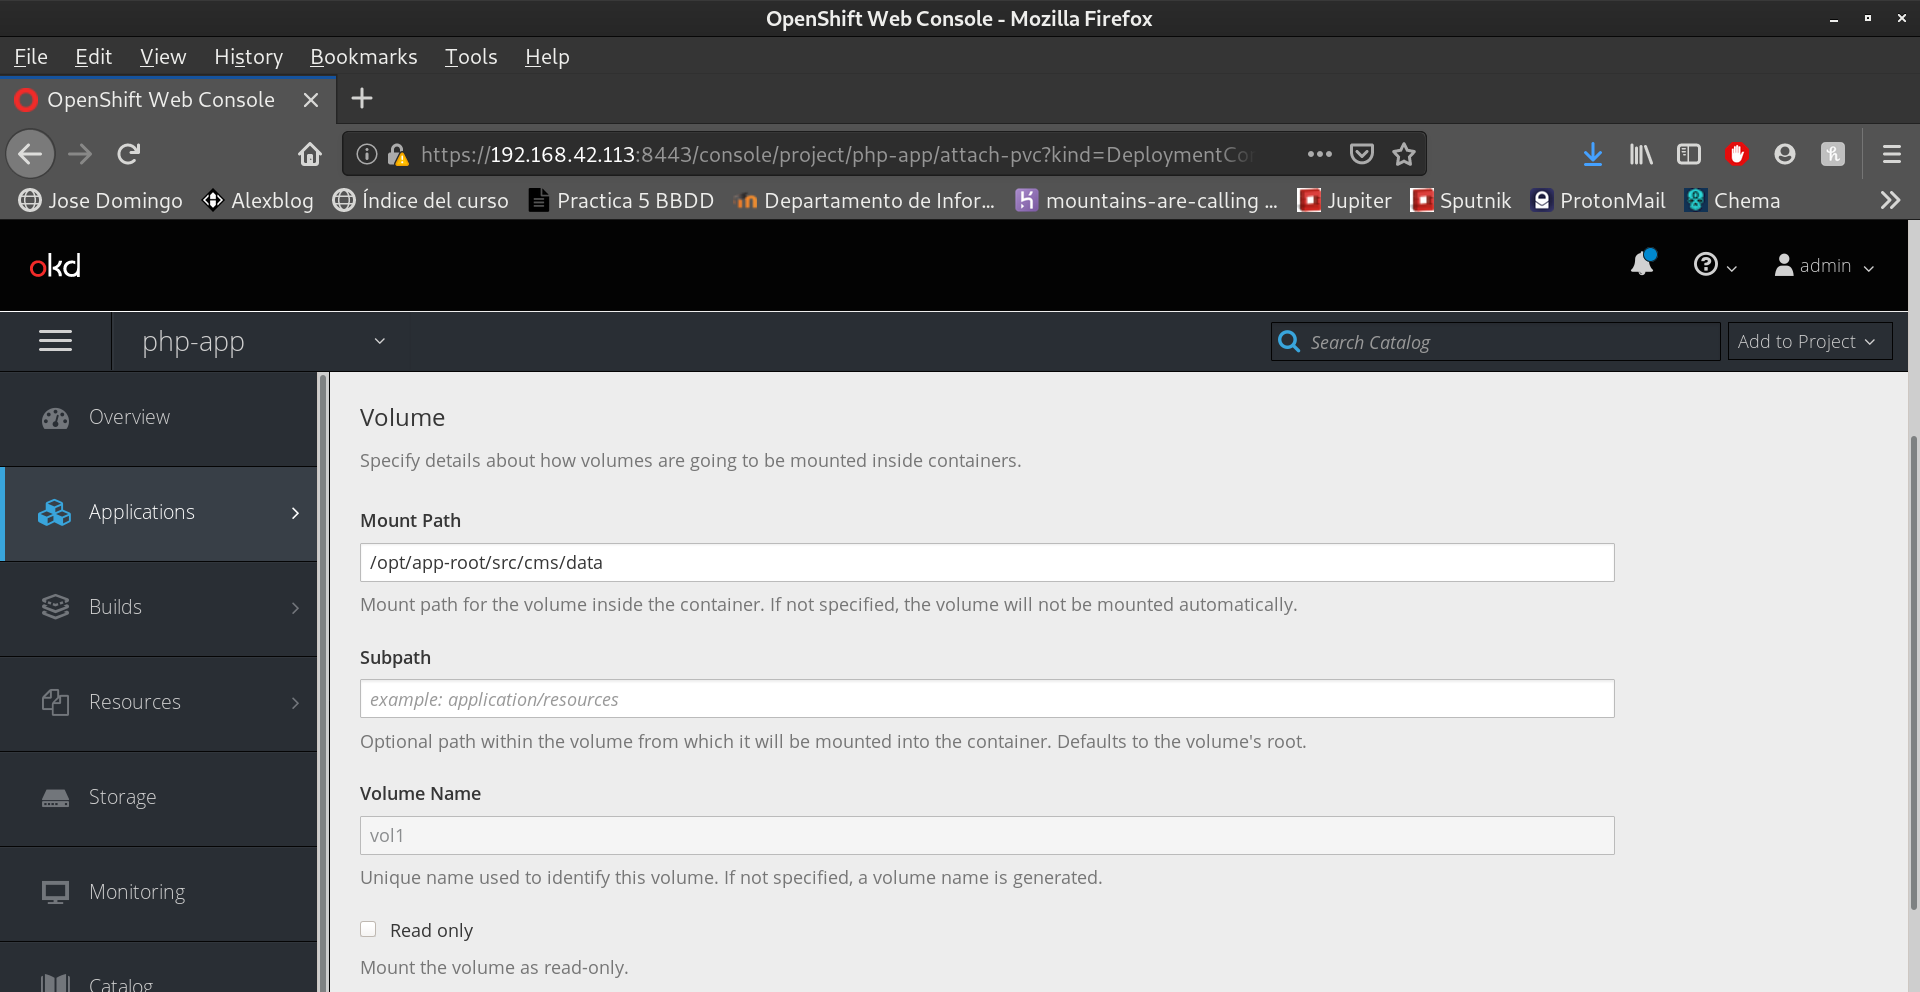
Task: Reload the current page
Action: 129,154
